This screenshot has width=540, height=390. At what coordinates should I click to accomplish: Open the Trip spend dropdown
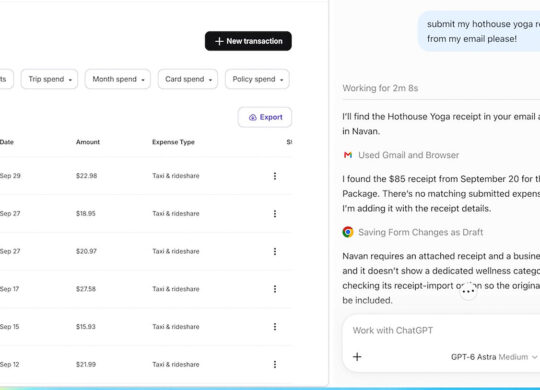[49, 79]
